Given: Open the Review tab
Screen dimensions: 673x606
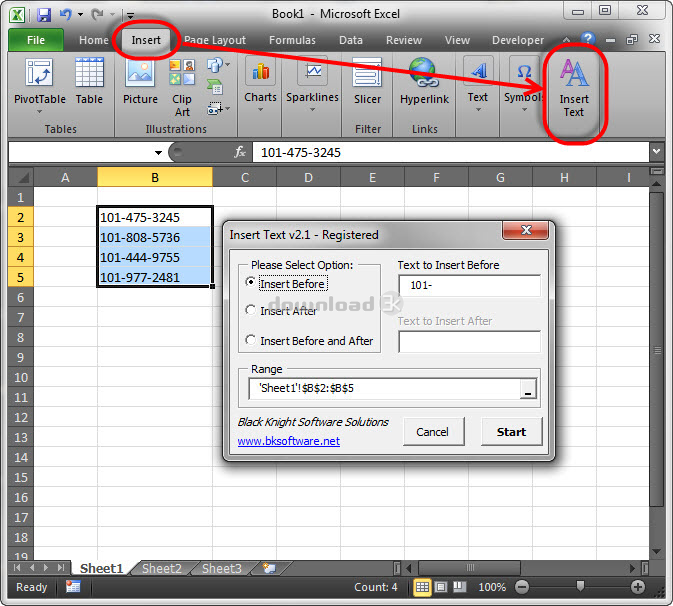Looking at the screenshot, I should (x=404, y=40).
